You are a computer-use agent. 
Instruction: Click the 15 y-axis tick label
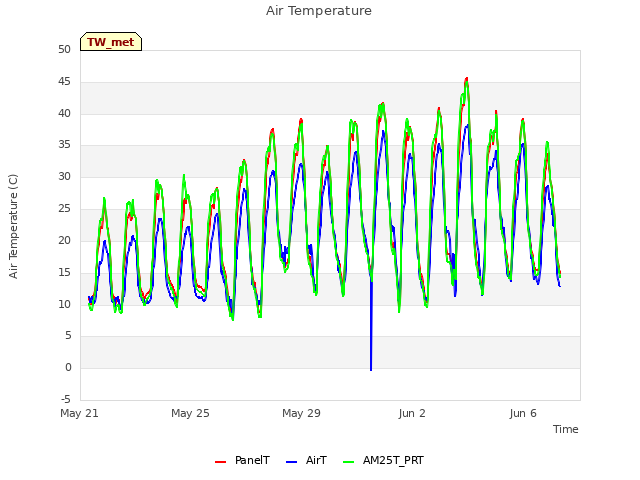64,272
